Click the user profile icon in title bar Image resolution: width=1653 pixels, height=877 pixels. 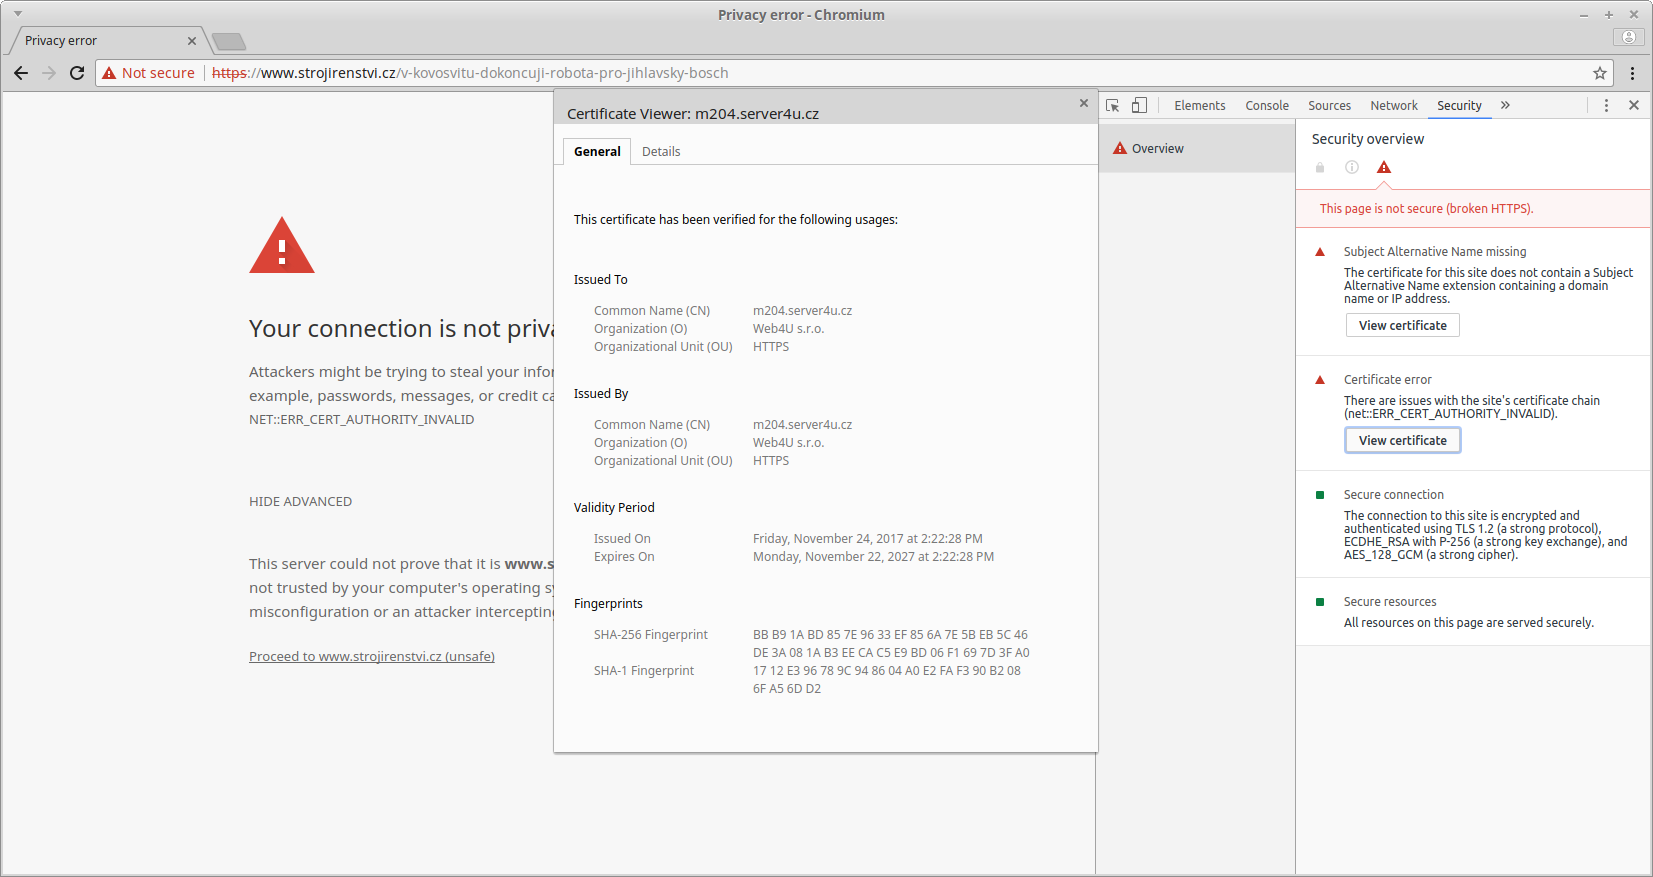point(1629,37)
